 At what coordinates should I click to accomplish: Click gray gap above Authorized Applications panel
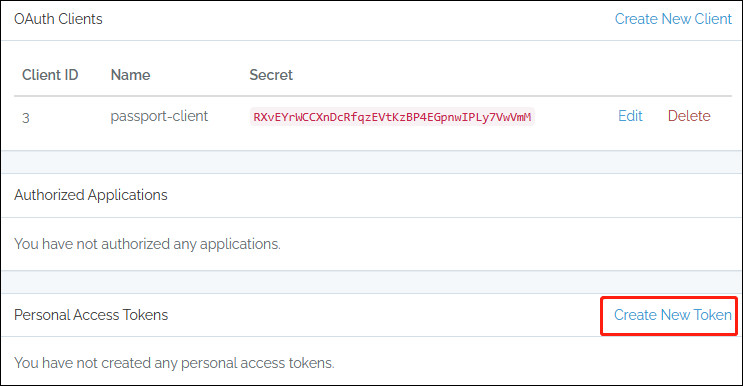tap(372, 162)
